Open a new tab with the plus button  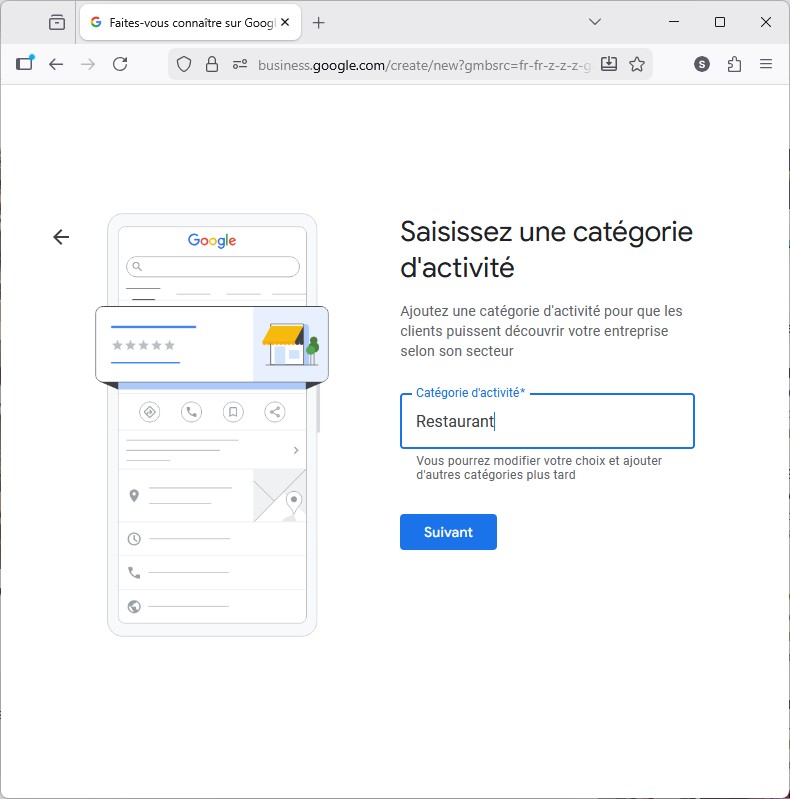tap(319, 22)
